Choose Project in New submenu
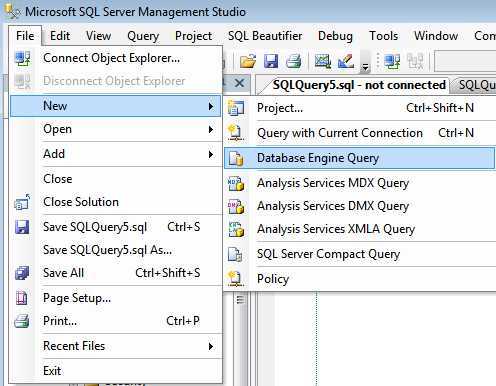This screenshot has width=496, height=386. tap(360, 108)
